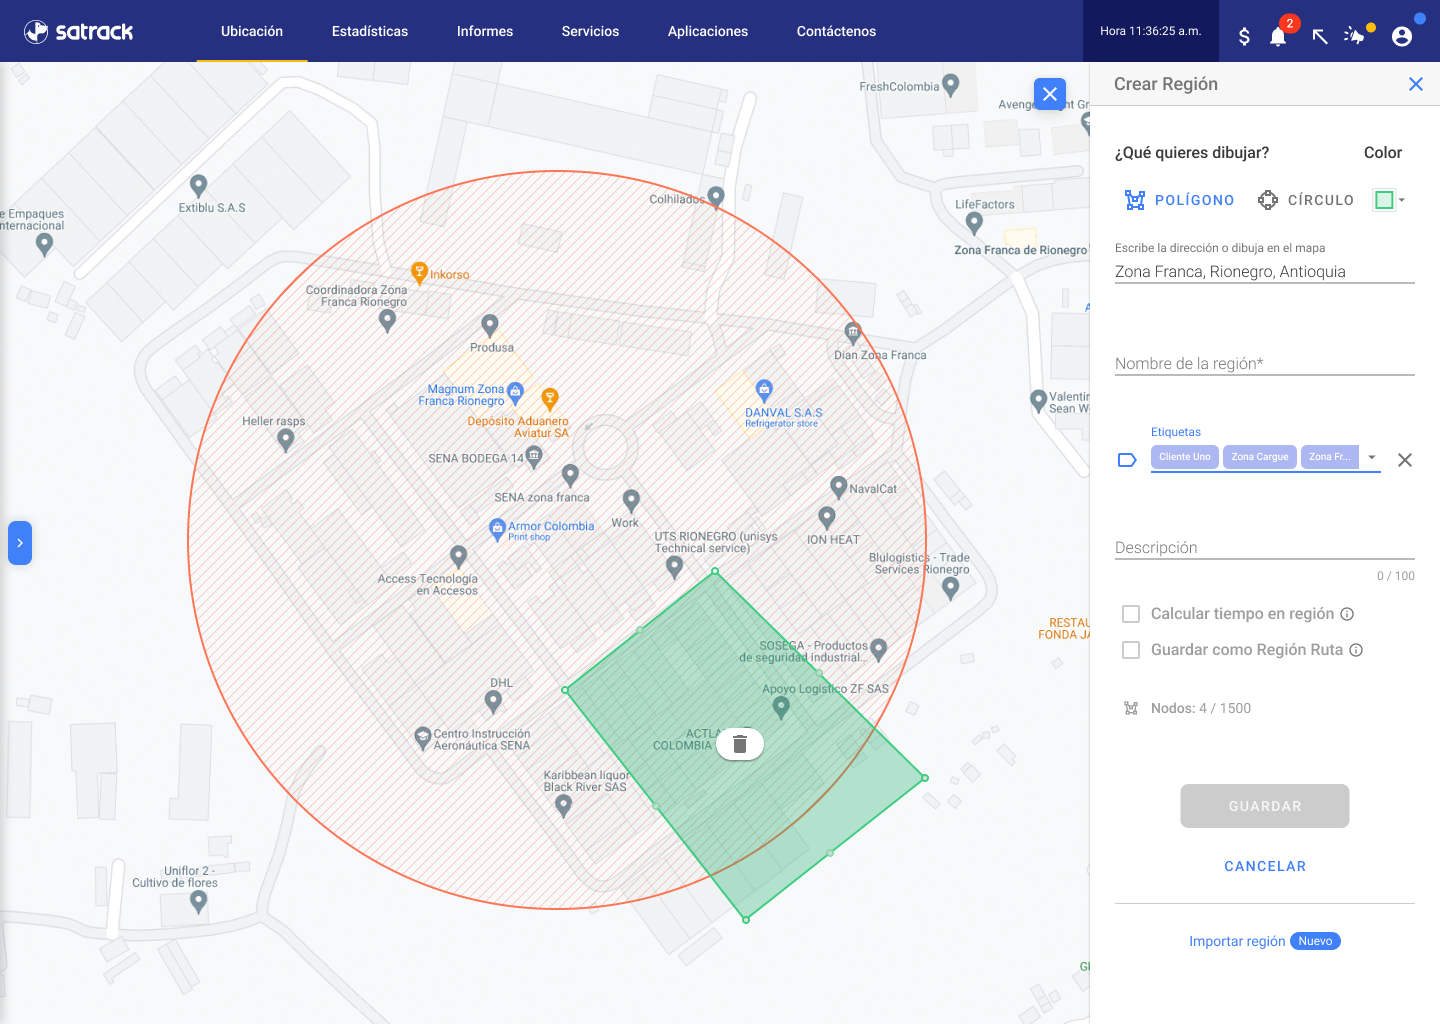Open the region color picker dropdown
Viewport: 1440px width, 1024px height.
pyautogui.click(x=1390, y=200)
